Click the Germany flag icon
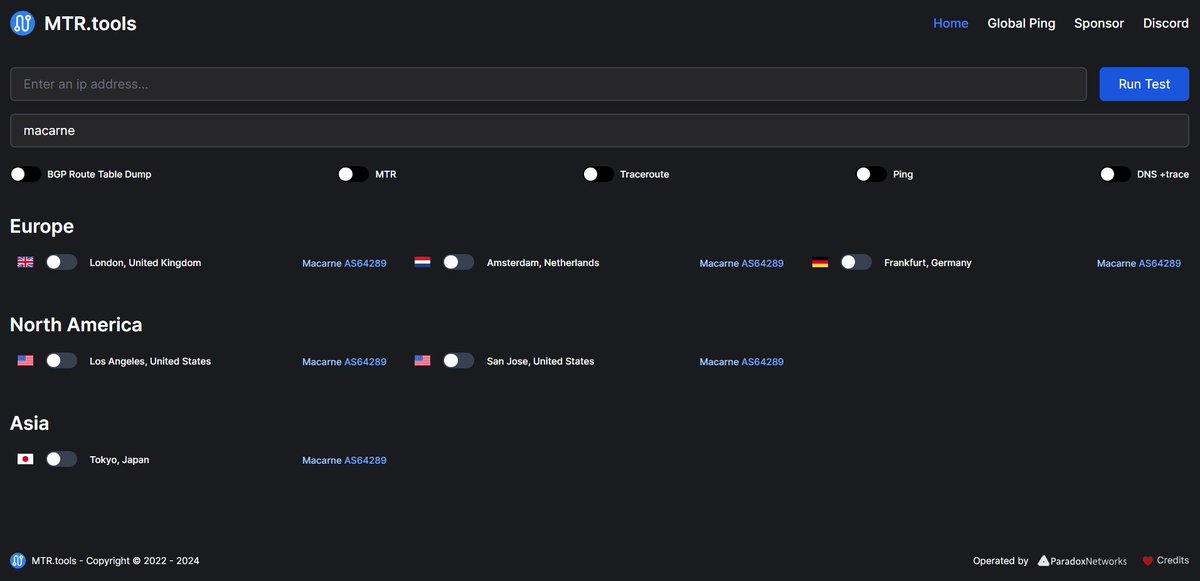 coord(820,263)
